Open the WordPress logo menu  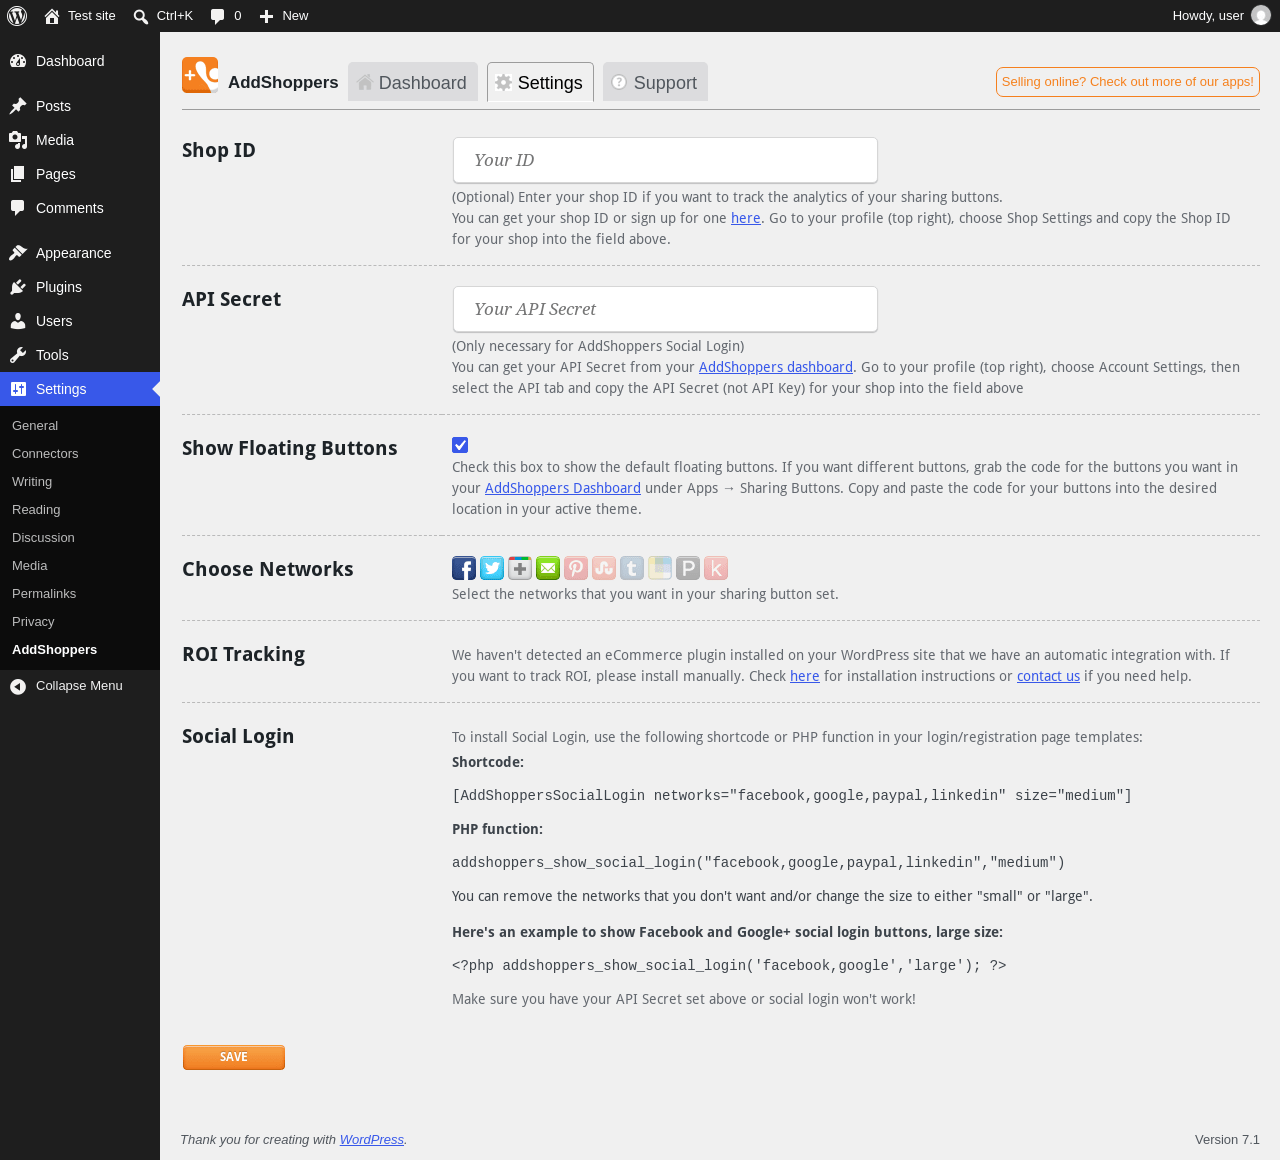(17, 16)
